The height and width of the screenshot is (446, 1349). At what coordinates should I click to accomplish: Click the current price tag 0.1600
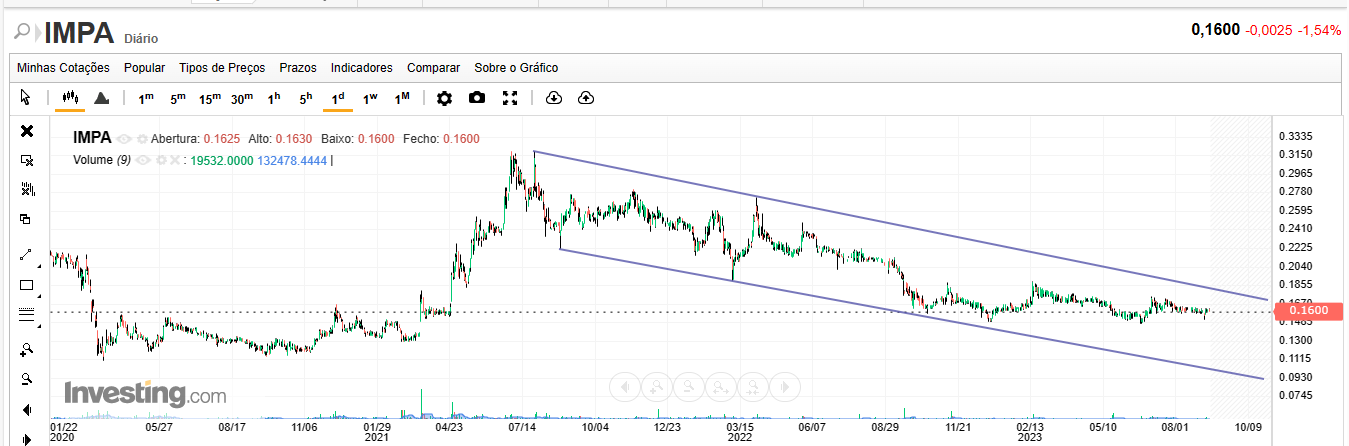(x=1309, y=312)
